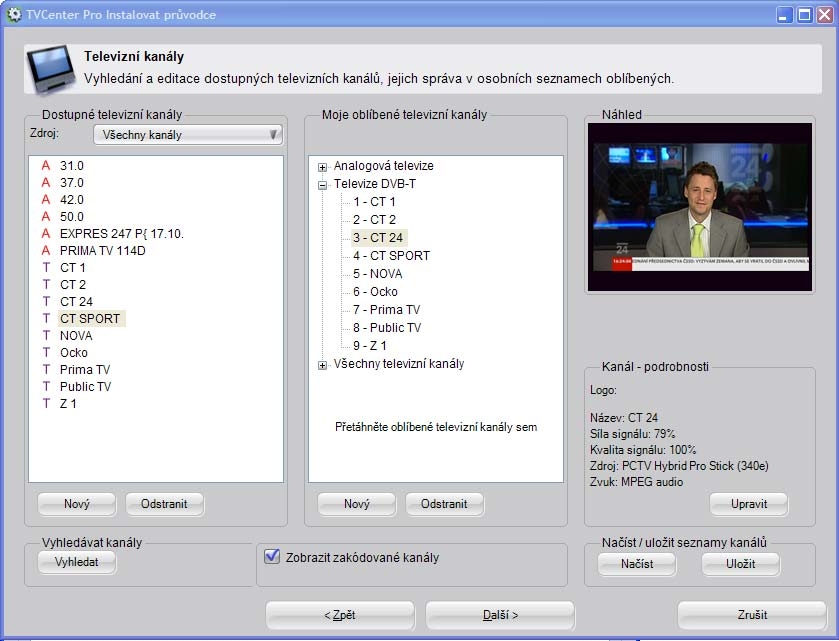Click the Zdroj PCTV Hybrid Pro Stick text
This screenshot has height=641, width=839.
pyautogui.click(x=679, y=466)
